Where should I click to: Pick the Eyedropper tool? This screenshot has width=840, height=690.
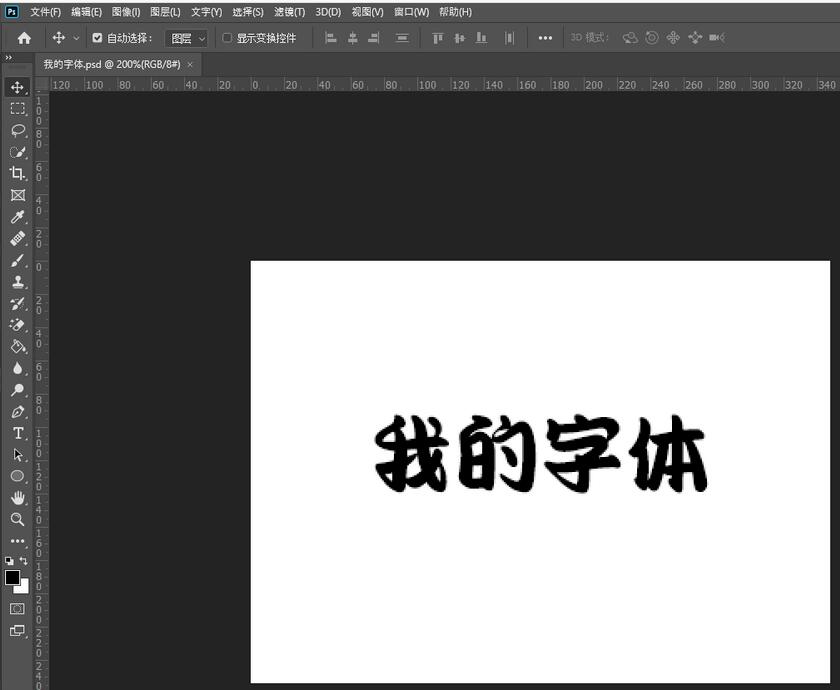pos(17,217)
